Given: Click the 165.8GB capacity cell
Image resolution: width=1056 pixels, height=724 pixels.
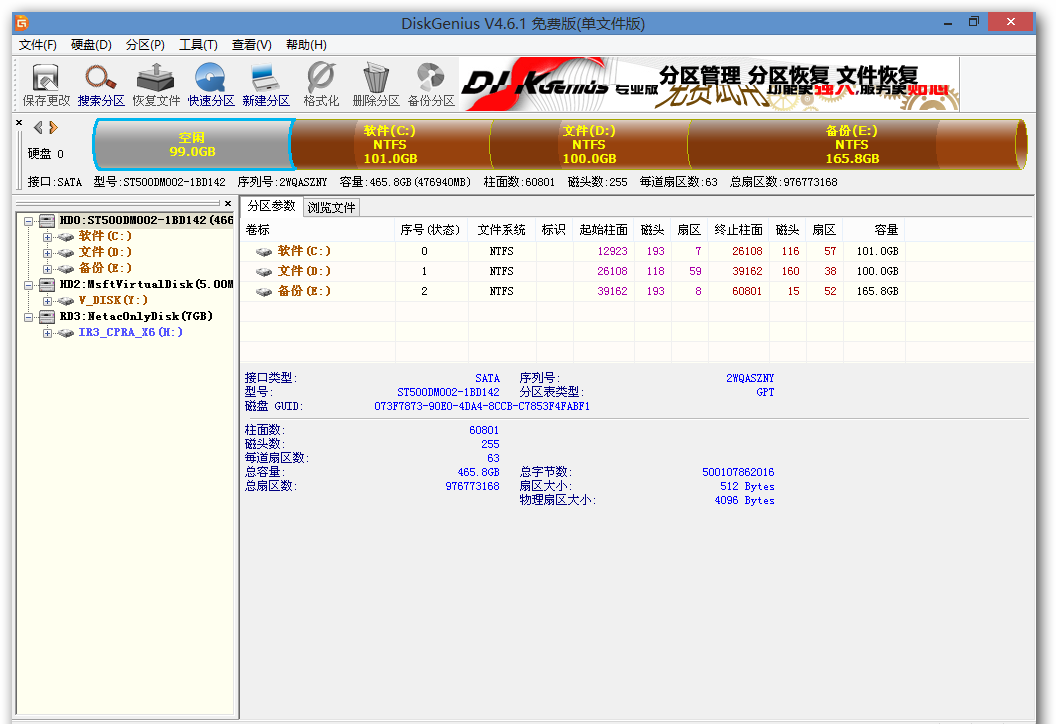Looking at the screenshot, I should 877,292.
